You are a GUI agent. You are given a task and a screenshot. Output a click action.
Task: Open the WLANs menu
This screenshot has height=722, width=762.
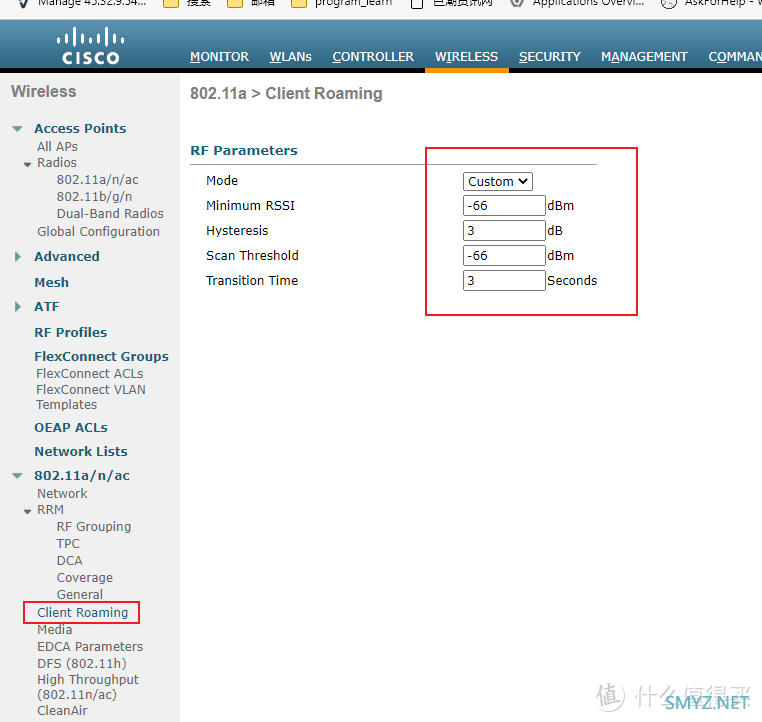click(x=291, y=57)
